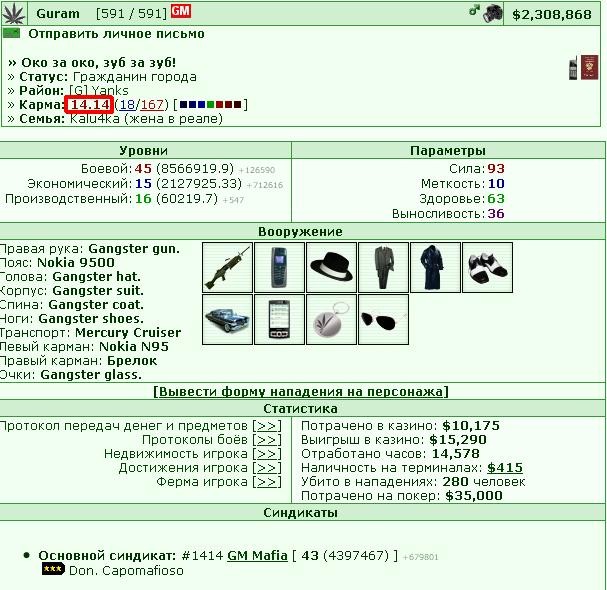Click the Mercury Cruiser transport name

point(128,333)
